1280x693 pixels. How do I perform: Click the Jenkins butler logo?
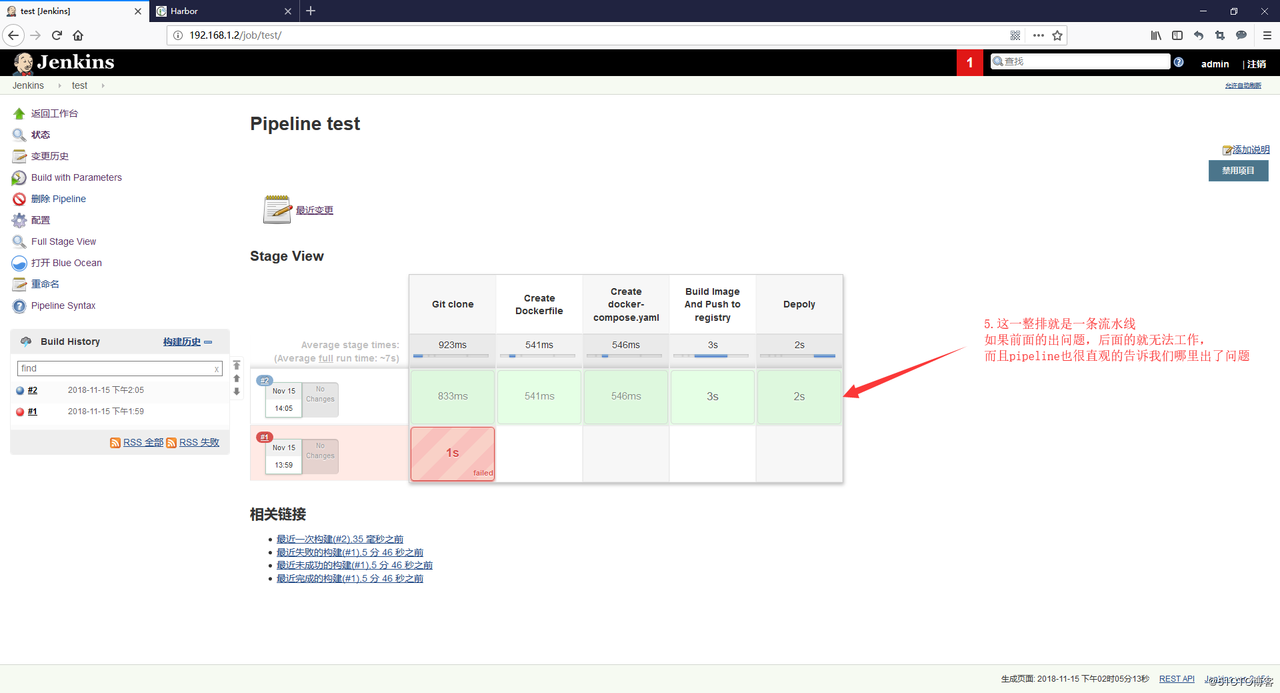[x=23, y=62]
